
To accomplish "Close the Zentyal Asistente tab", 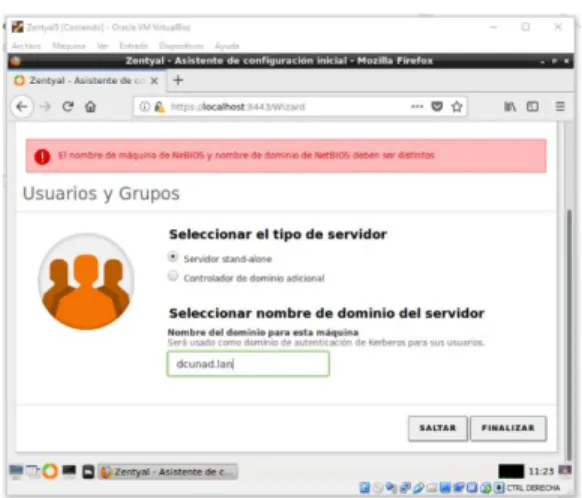I will 154,81.
